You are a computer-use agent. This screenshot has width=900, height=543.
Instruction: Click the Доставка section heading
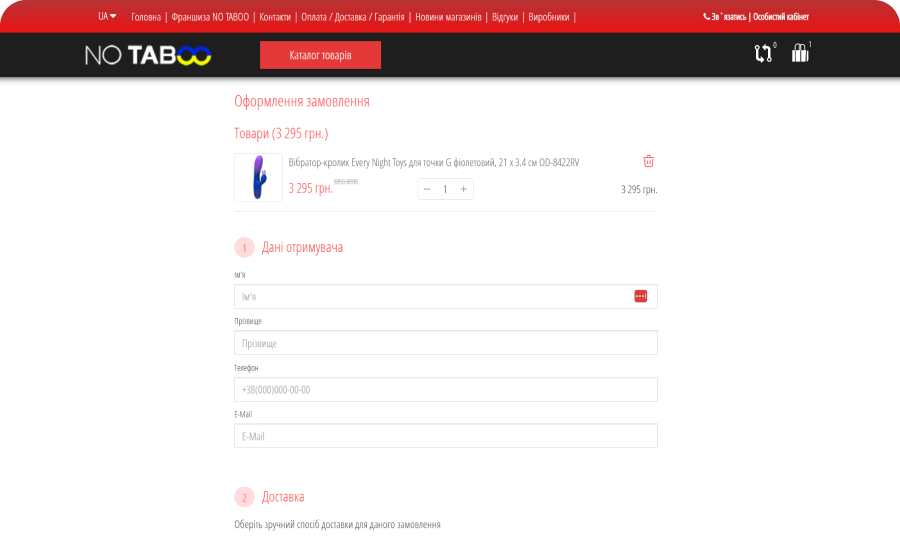[x=283, y=497]
